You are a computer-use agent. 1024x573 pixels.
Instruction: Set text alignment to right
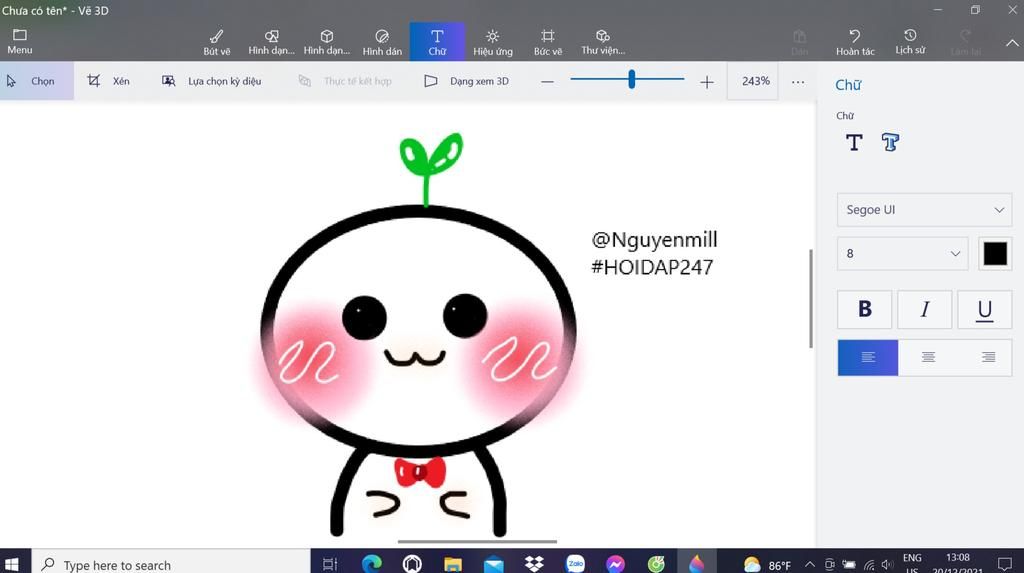click(x=988, y=357)
